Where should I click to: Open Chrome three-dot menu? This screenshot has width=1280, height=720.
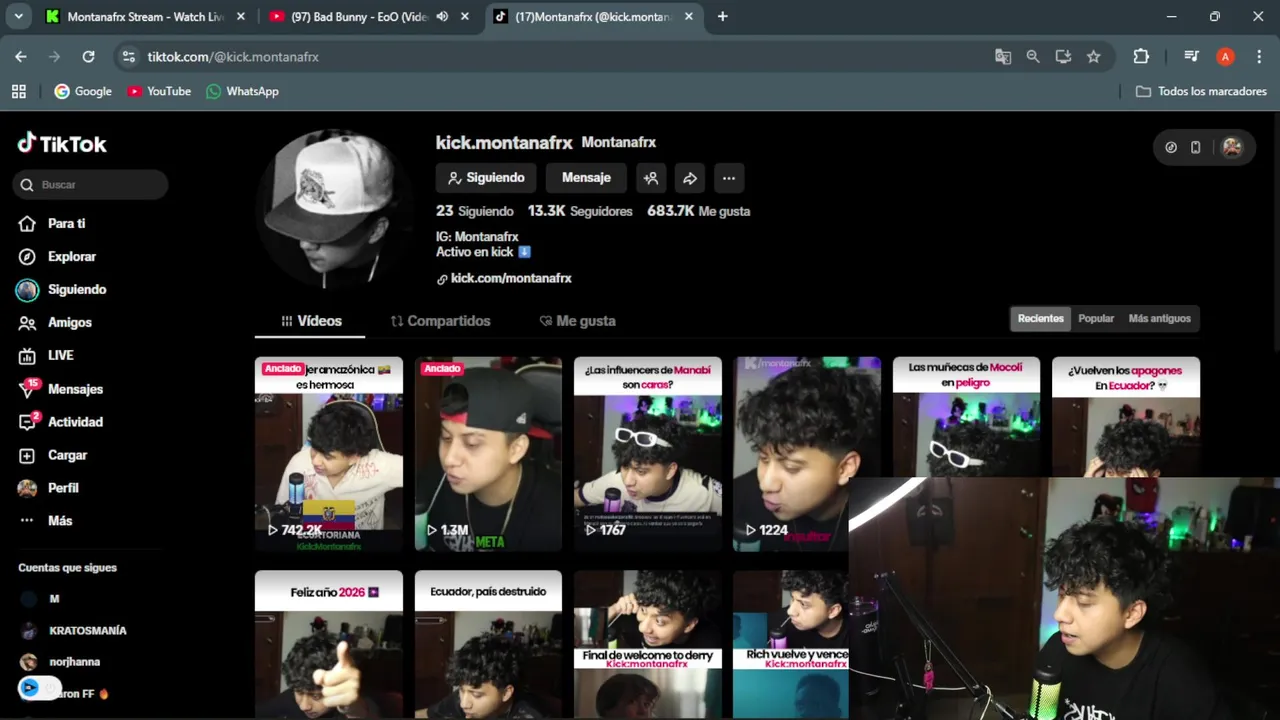1259,57
